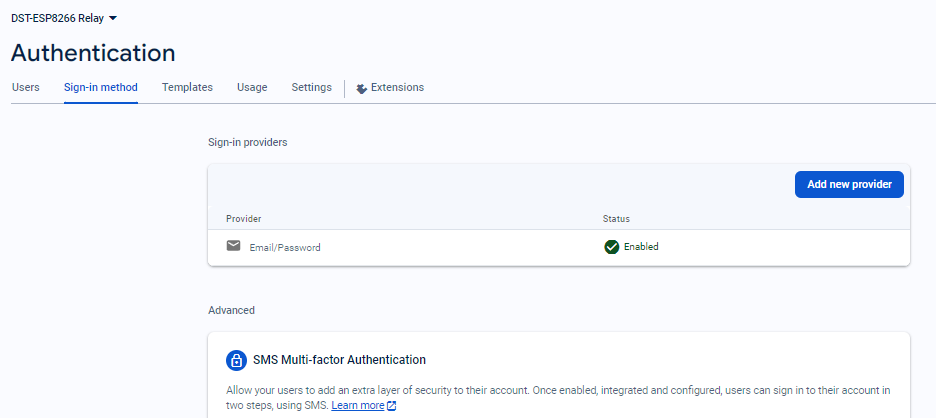Click the Extensions puzzle-piece icon
936x418 pixels.
[x=361, y=88]
